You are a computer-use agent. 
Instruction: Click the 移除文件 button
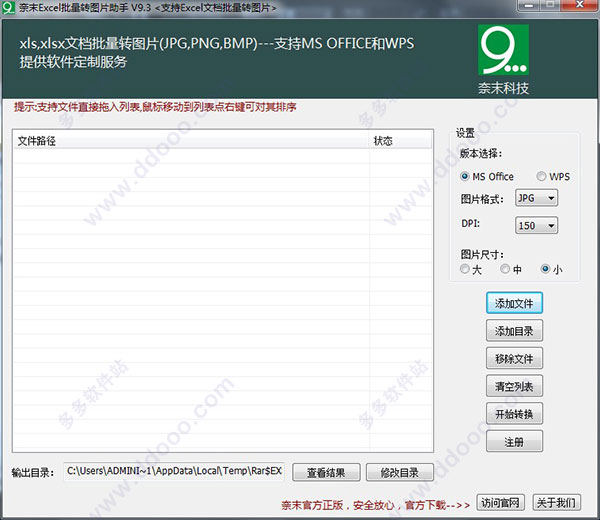point(514,359)
